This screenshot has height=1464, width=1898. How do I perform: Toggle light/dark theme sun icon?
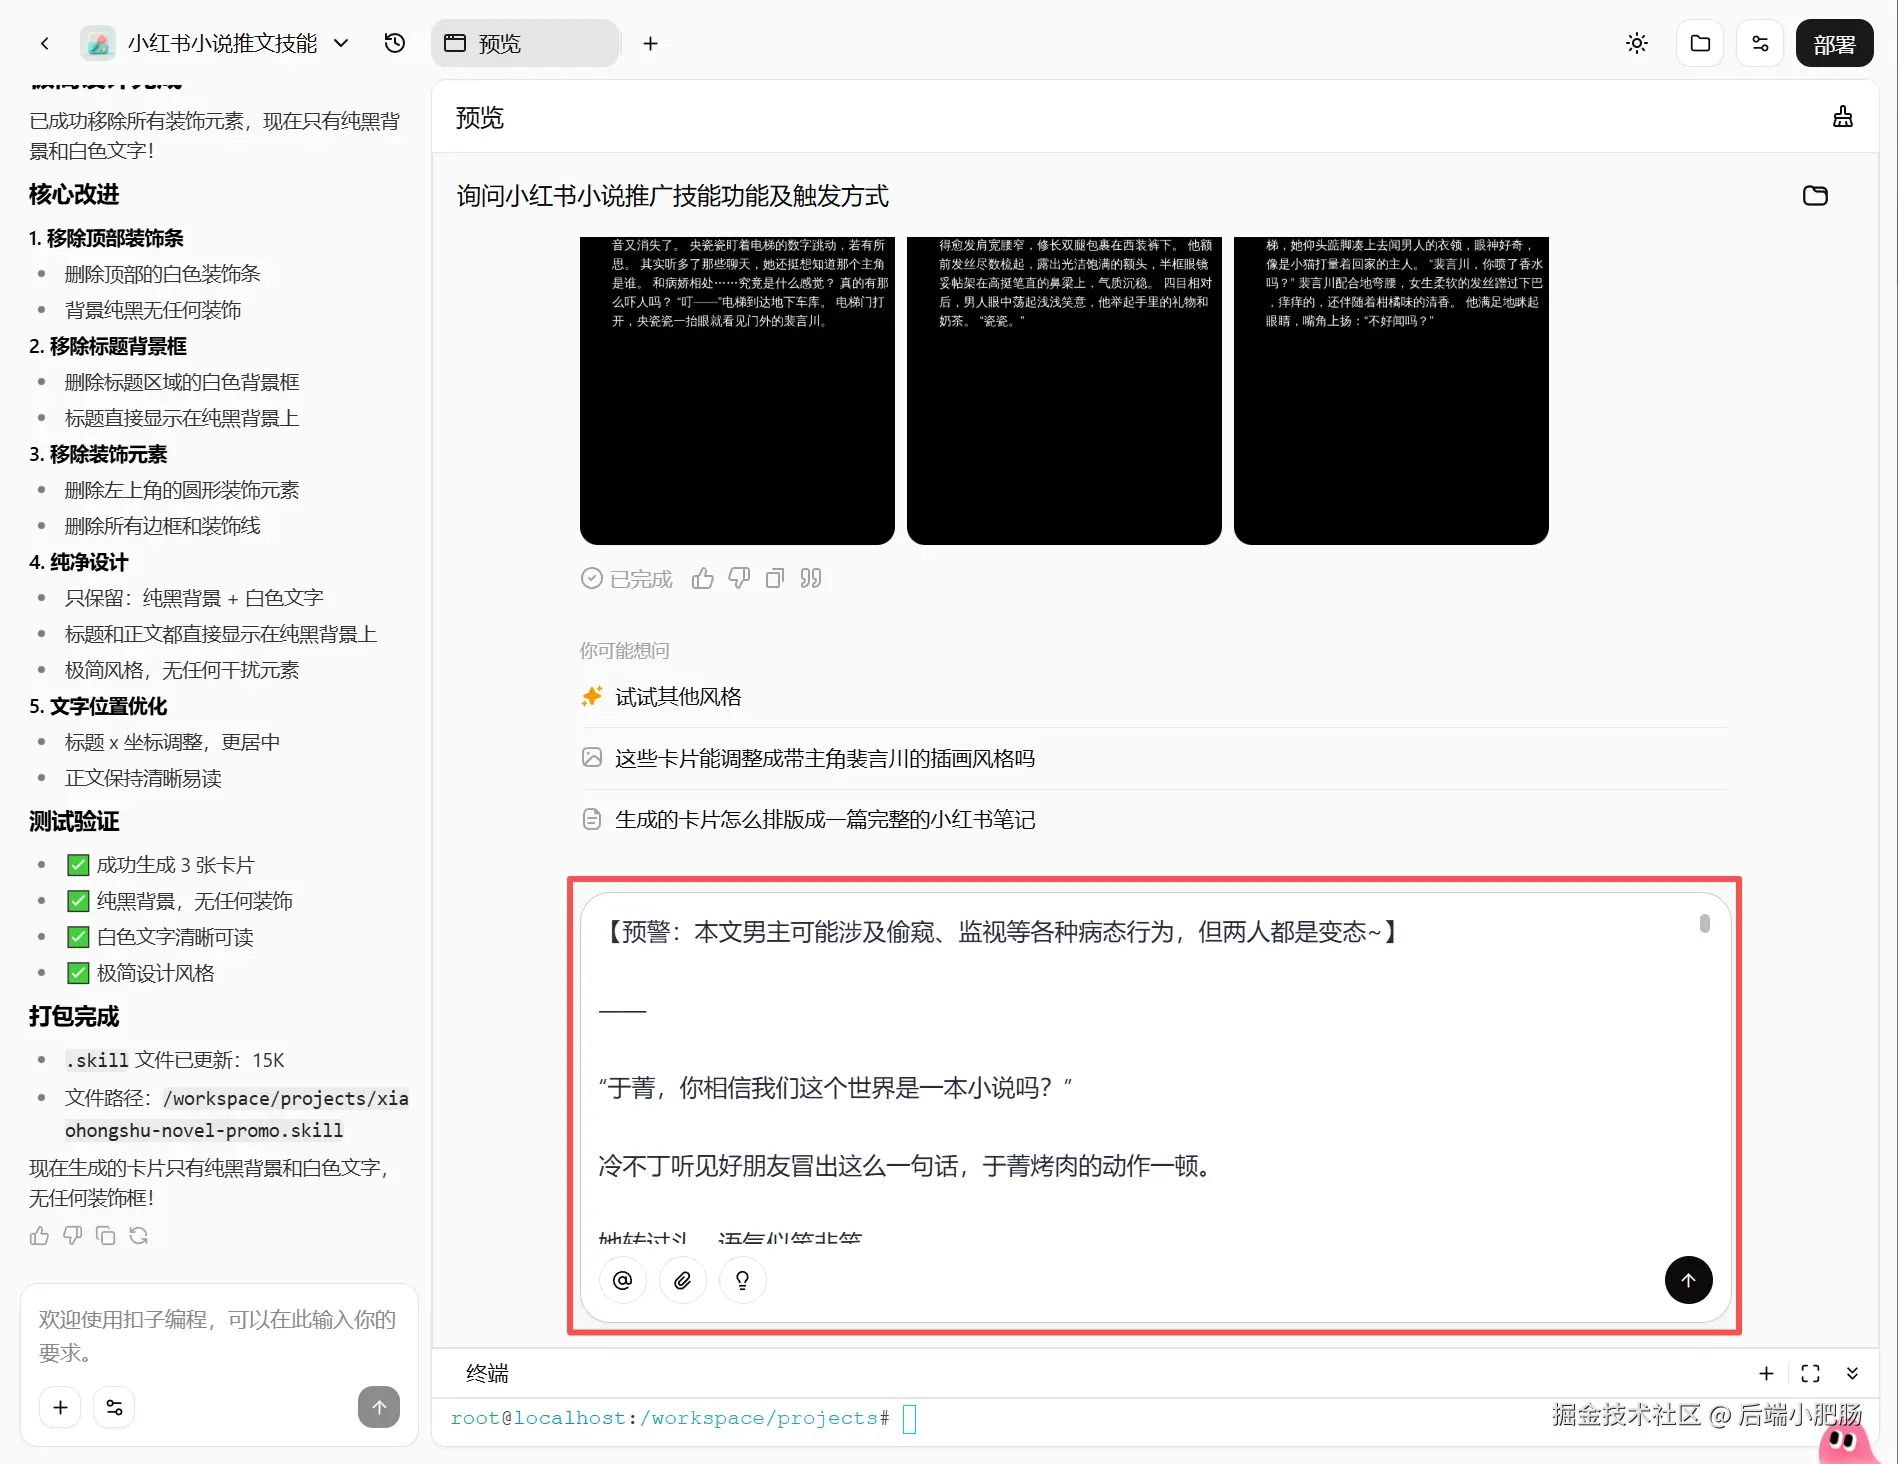pos(1637,43)
